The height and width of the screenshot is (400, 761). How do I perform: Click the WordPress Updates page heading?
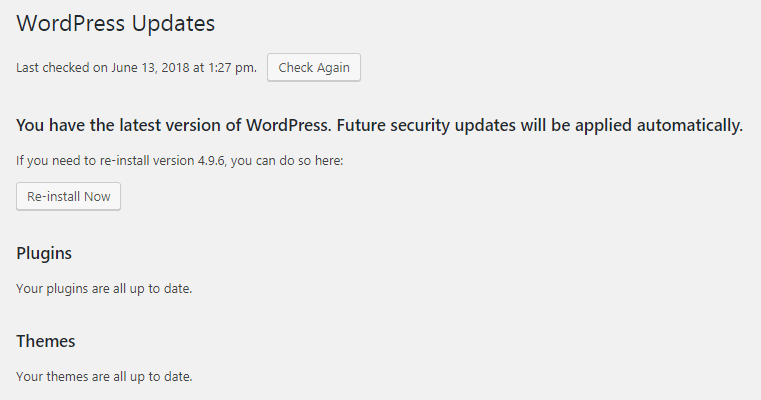116,22
